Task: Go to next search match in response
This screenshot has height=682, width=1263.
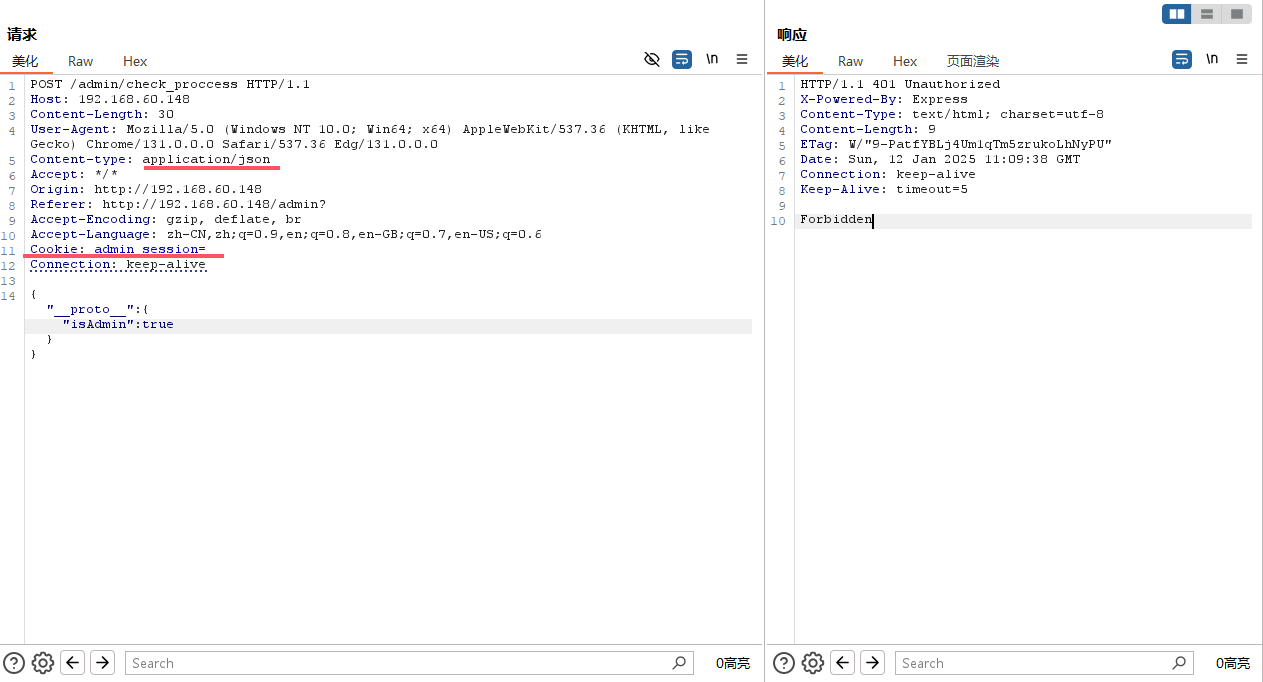Action: pos(872,663)
